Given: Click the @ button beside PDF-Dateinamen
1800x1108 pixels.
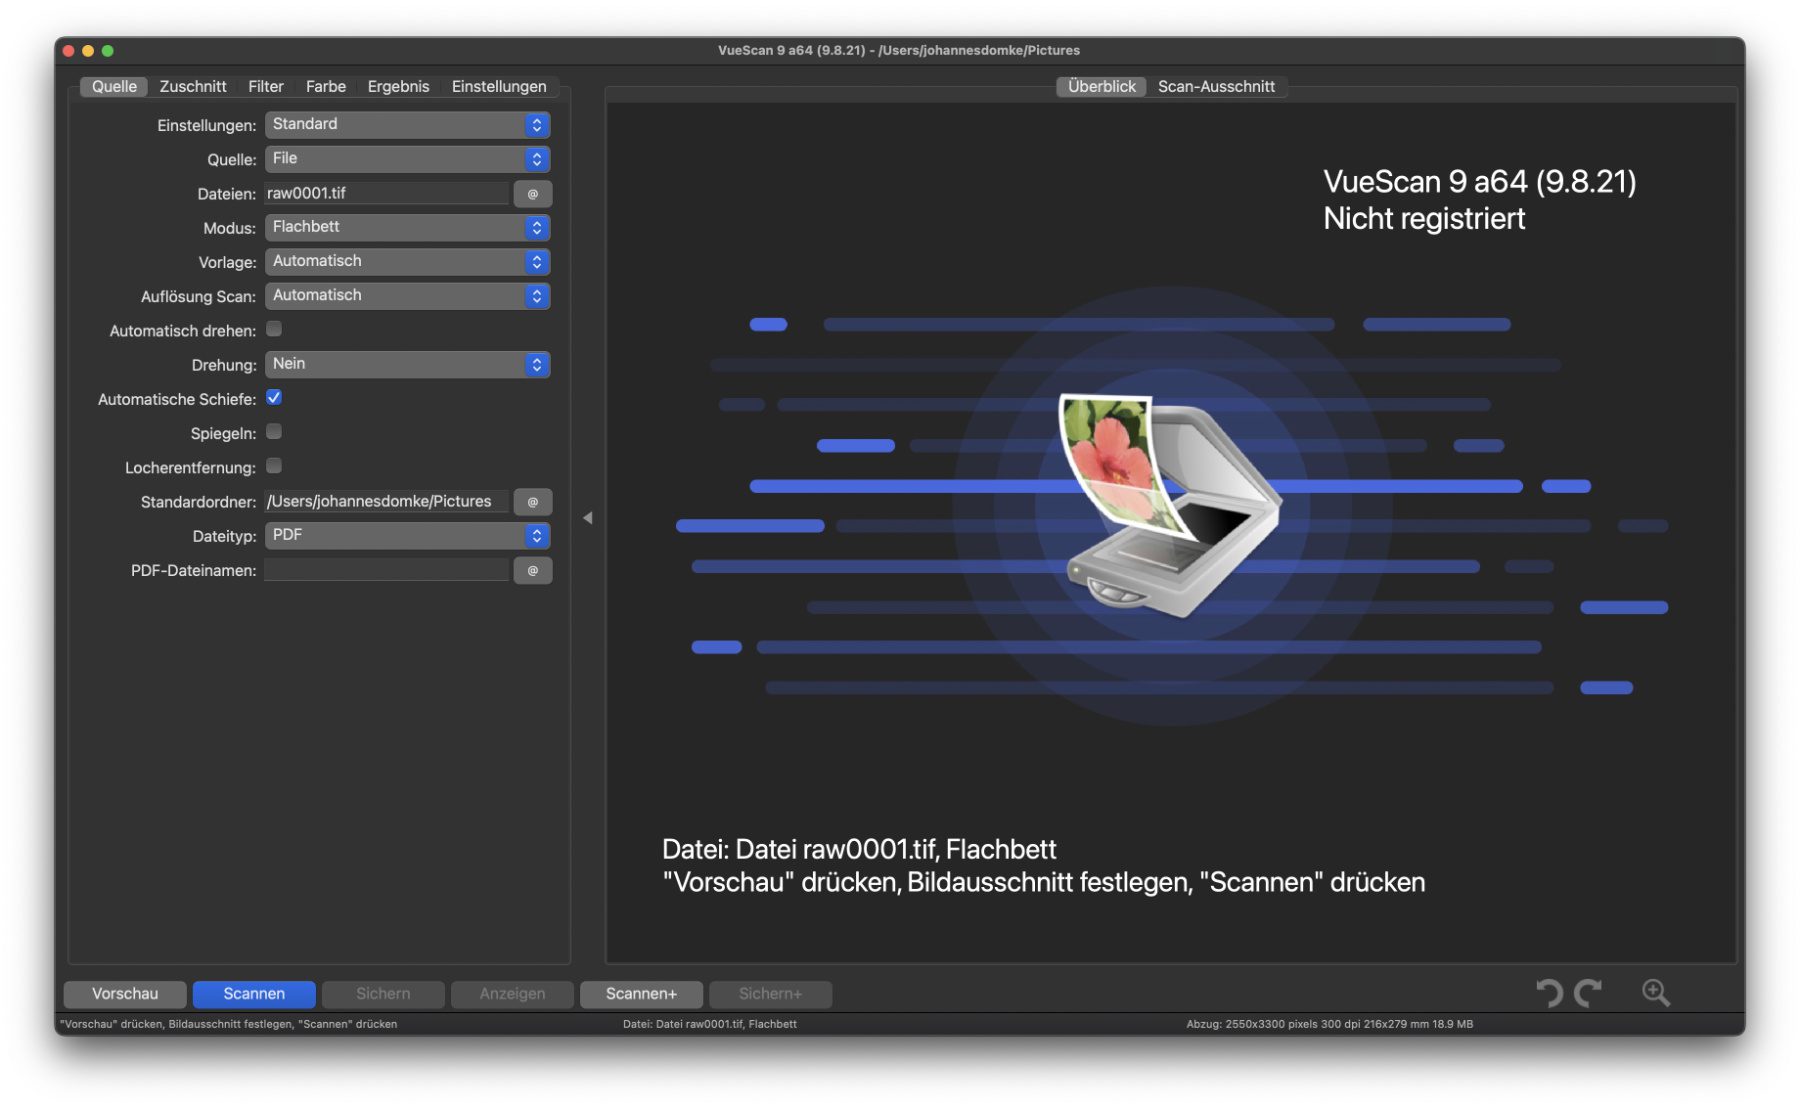Looking at the screenshot, I should point(533,570).
